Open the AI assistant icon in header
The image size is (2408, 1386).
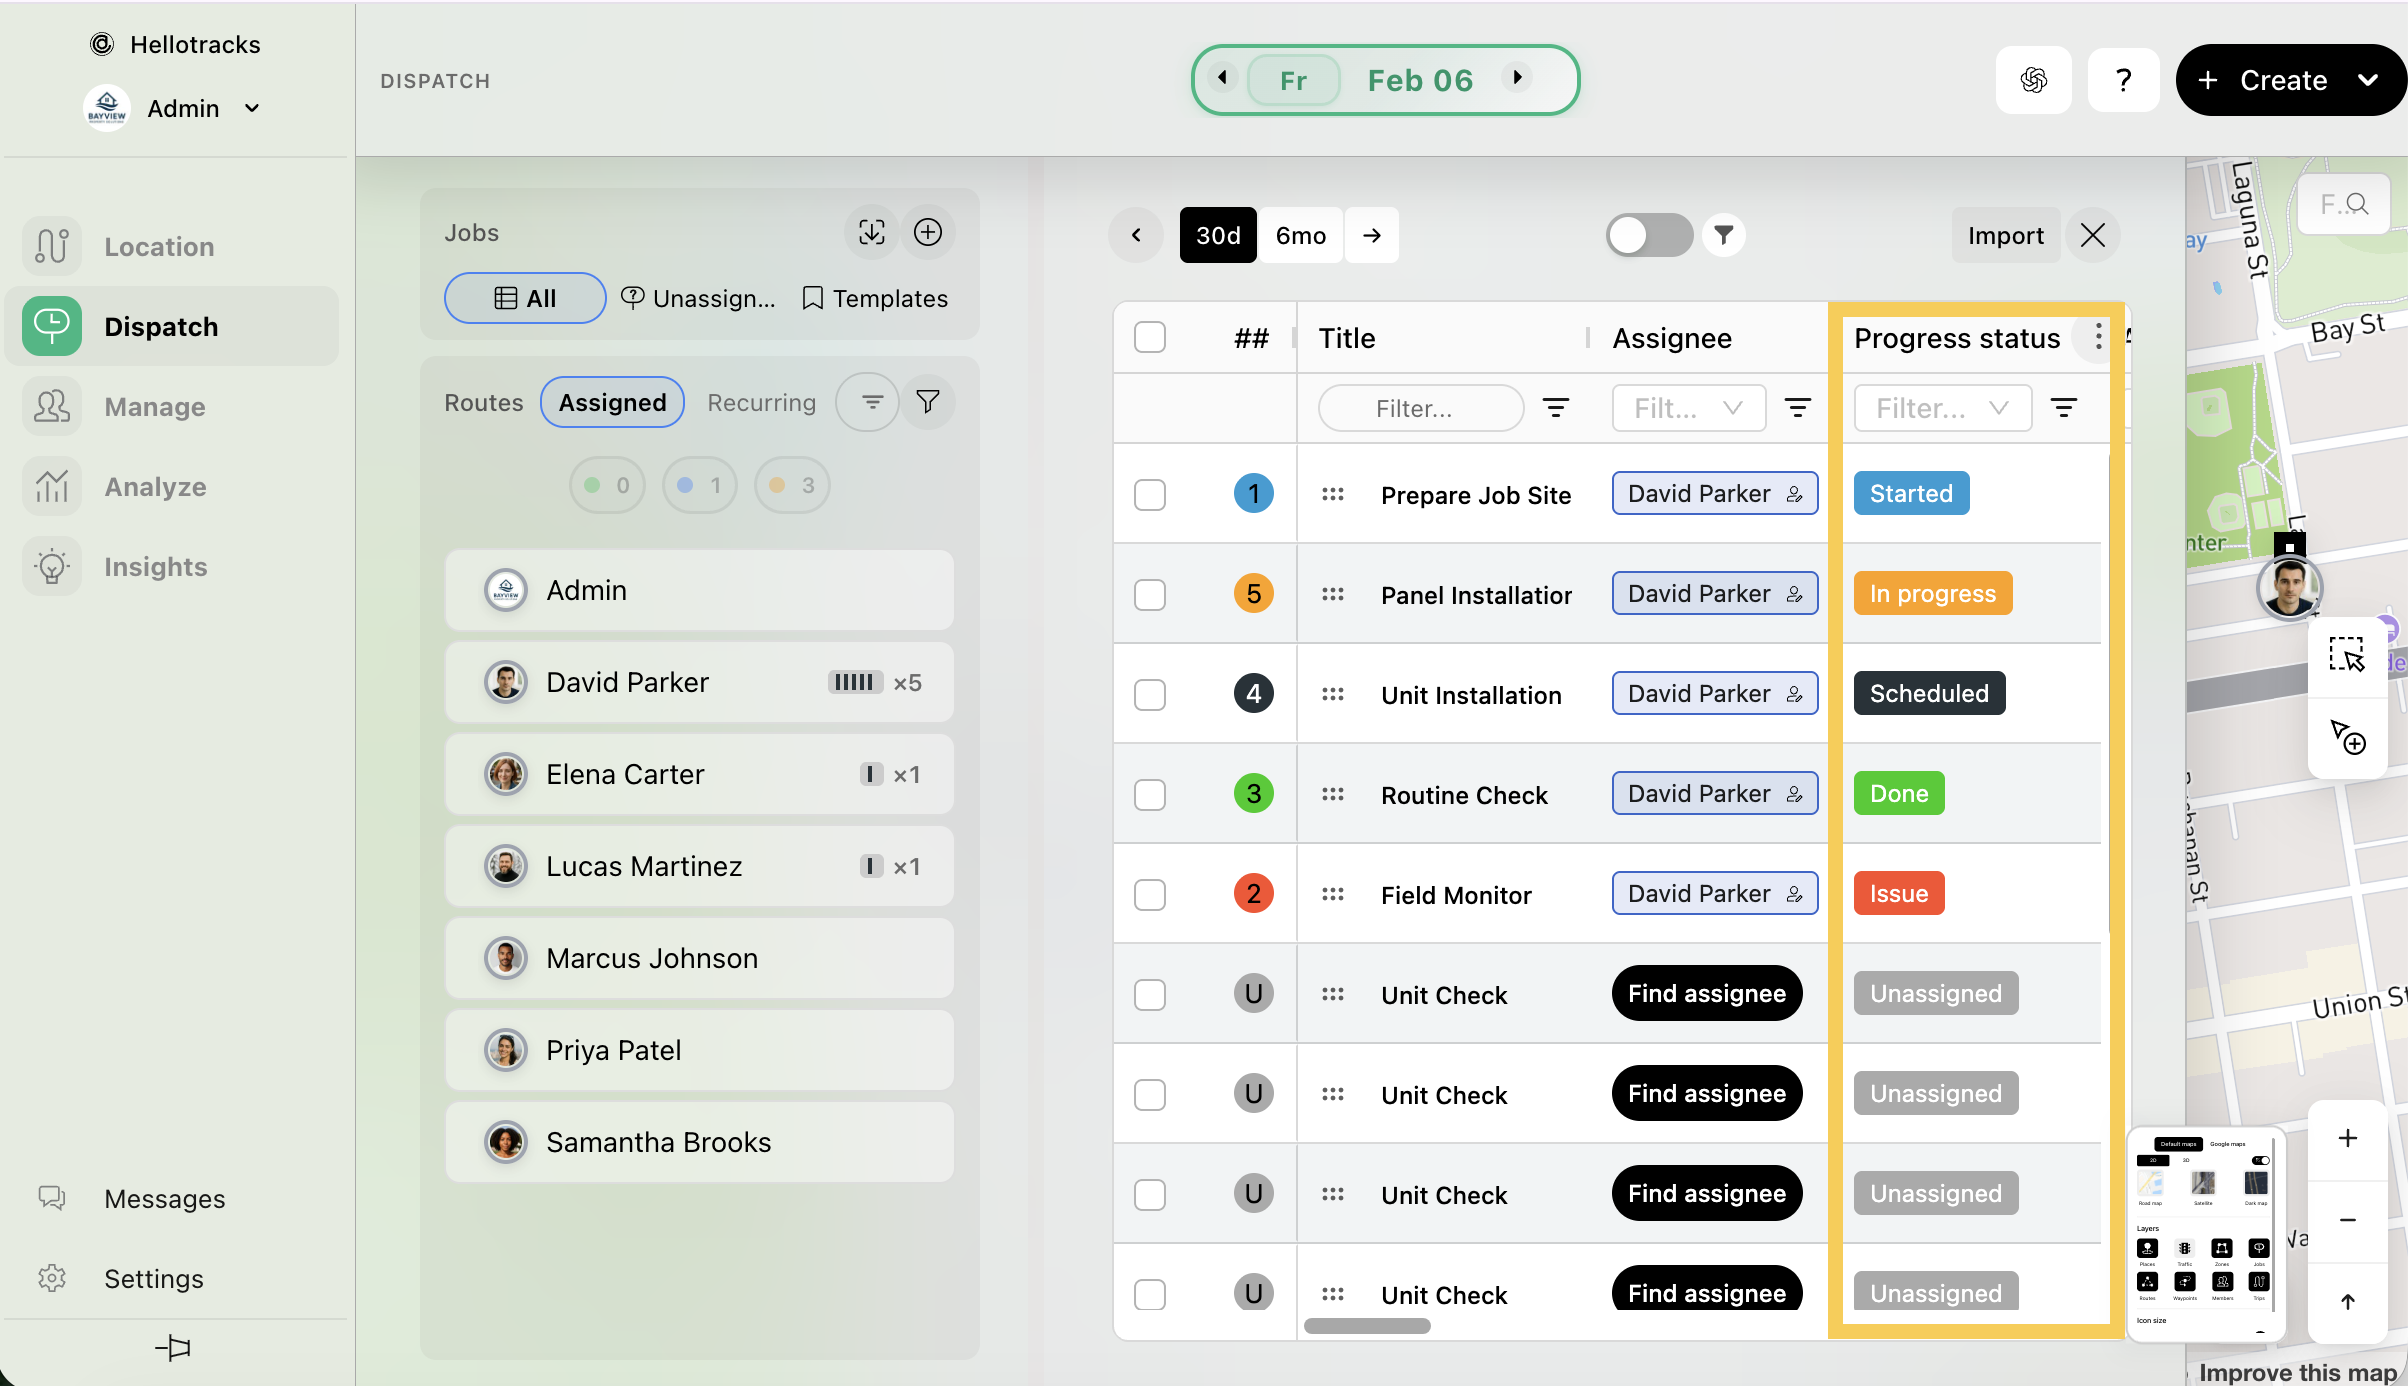pyautogui.click(x=2033, y=80)
